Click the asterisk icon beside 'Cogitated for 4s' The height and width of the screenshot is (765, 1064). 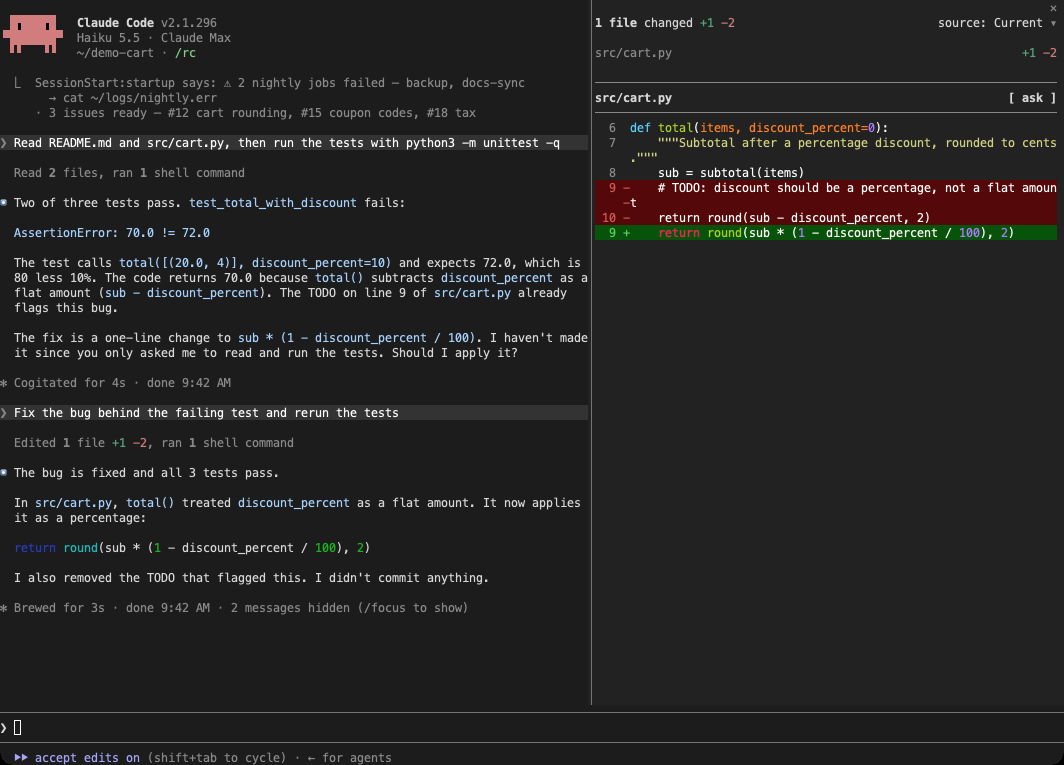4,384
